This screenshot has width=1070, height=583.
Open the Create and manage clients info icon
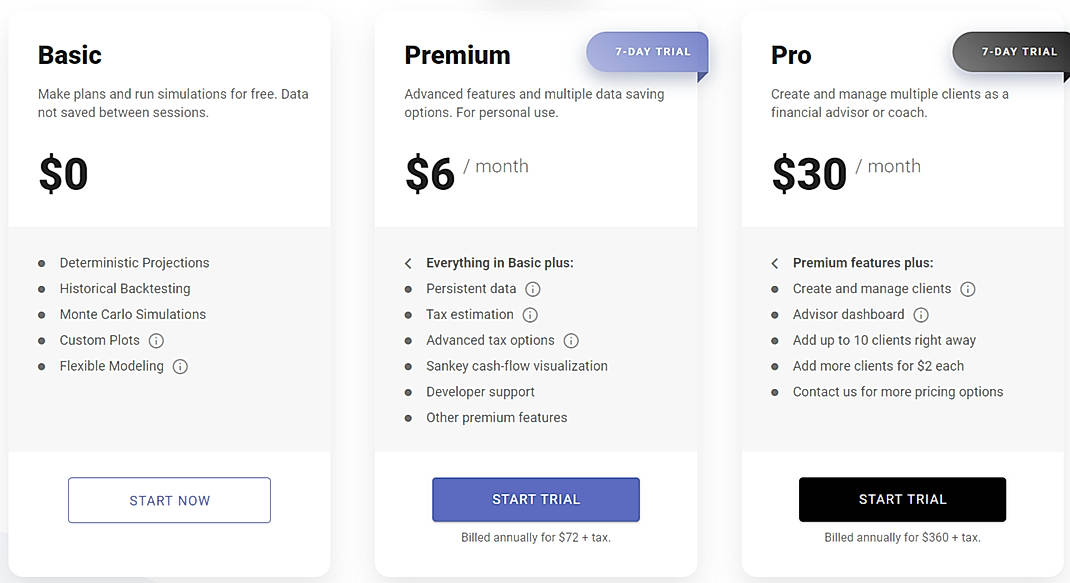(967, 289)
